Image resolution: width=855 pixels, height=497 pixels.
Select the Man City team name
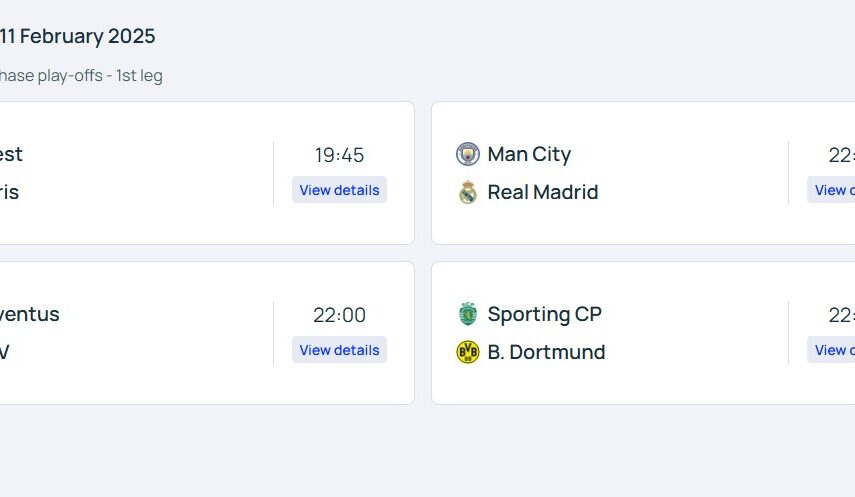(529, 154)
